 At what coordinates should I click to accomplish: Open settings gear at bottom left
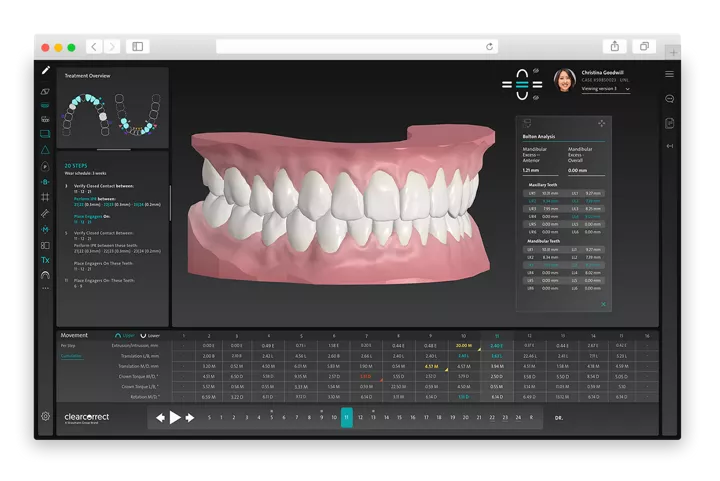point(45,416)
